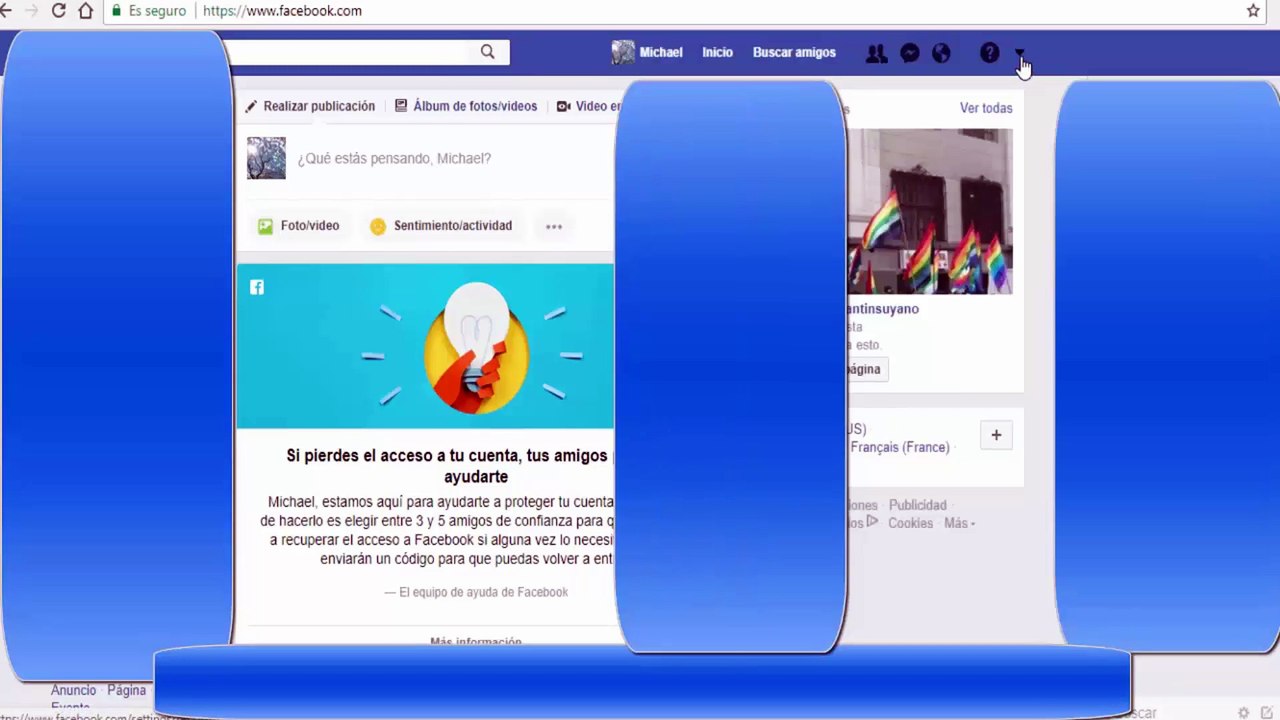The width and height of the screenshot is (1280, 720).
Task: Start a new message with the compose icon
Action: tap(1267, 713)
